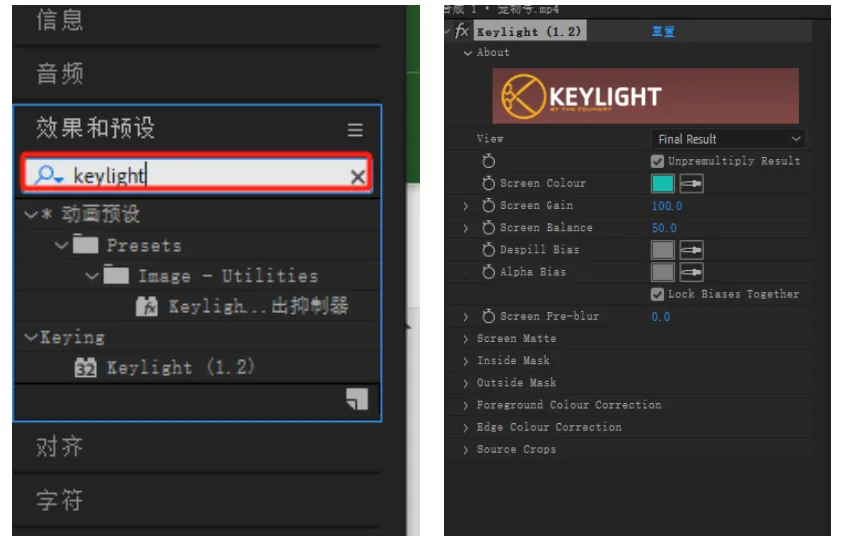Select the Image - Utilities folder icon
This screenshot has width=842, height=548.
tap(116, 274)
